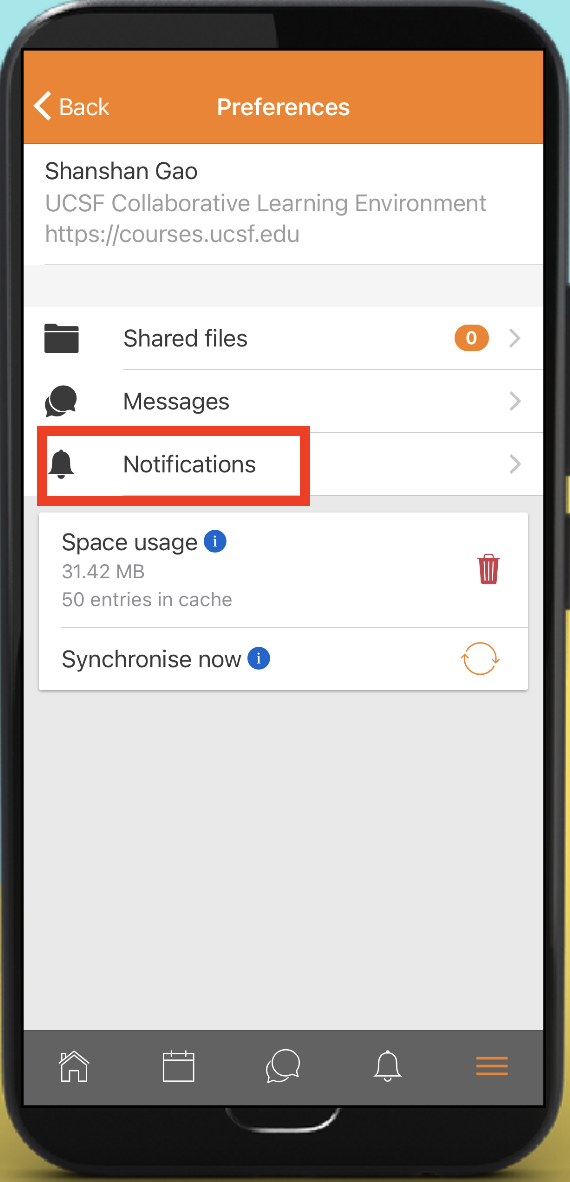Tap the Home icon in bottom bar
This screenshot has width=570, height=1182.
(74, 1066)
